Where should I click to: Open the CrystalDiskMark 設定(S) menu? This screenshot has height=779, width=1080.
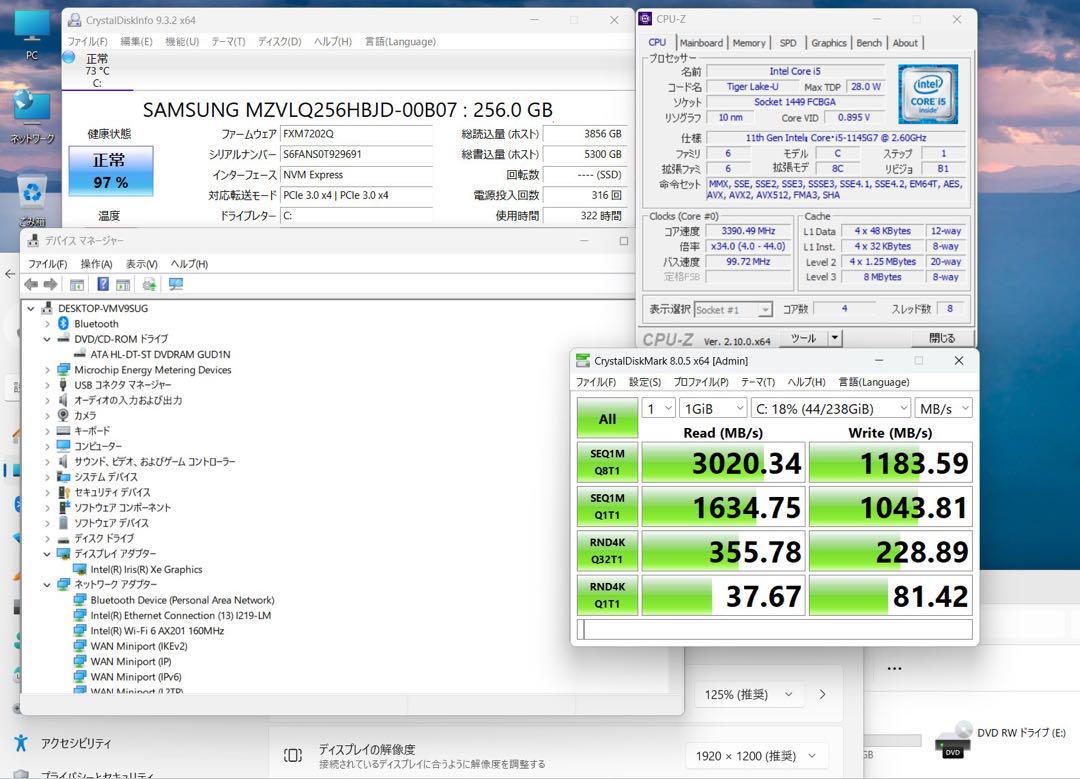645,382
